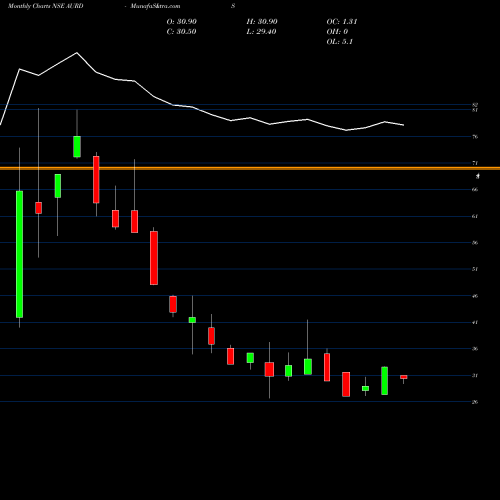Click the long red candle falling to 48
The height and width of the screenshot is (500, 500).
point(154,258)
